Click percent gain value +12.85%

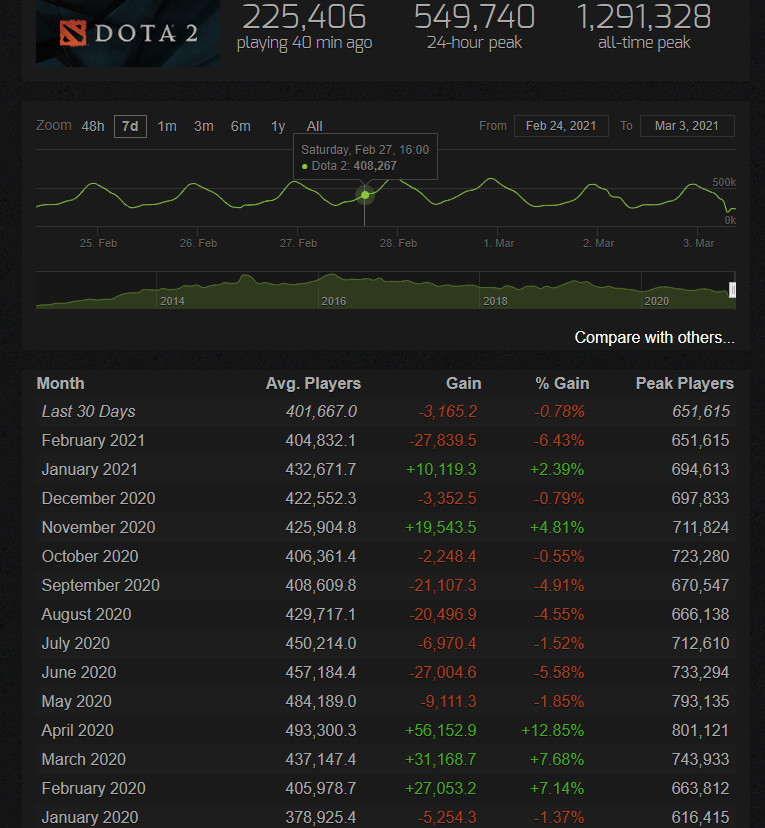coord(553,731)
